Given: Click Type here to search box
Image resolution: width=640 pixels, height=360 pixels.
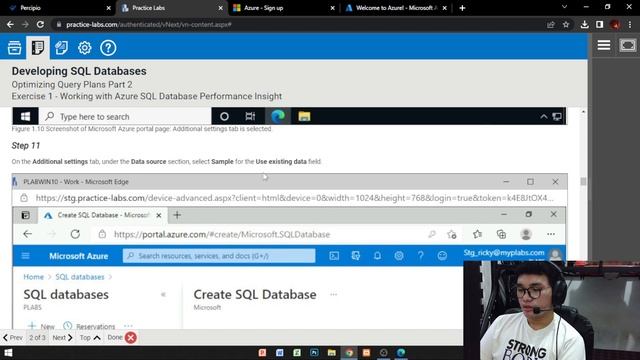Looking at the screenshot, I should point(125,116).
